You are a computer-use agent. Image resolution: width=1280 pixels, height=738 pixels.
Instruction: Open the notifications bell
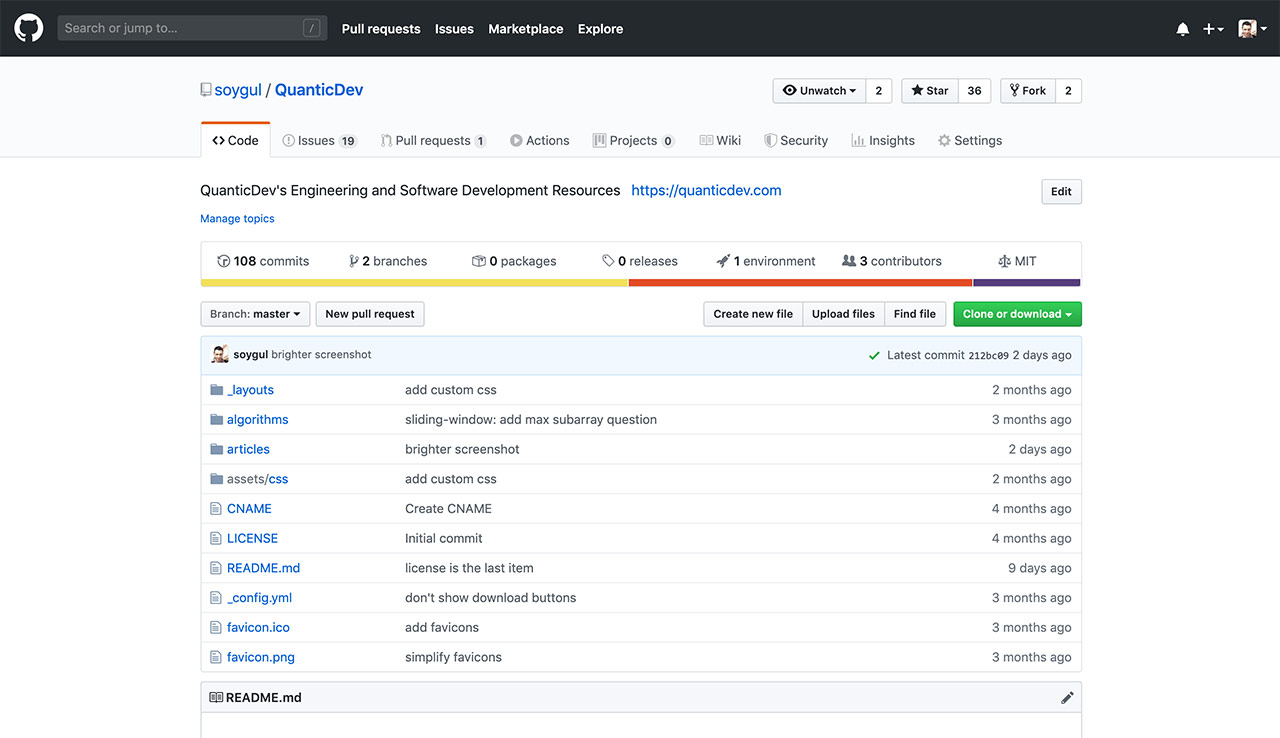point(1183,29)
